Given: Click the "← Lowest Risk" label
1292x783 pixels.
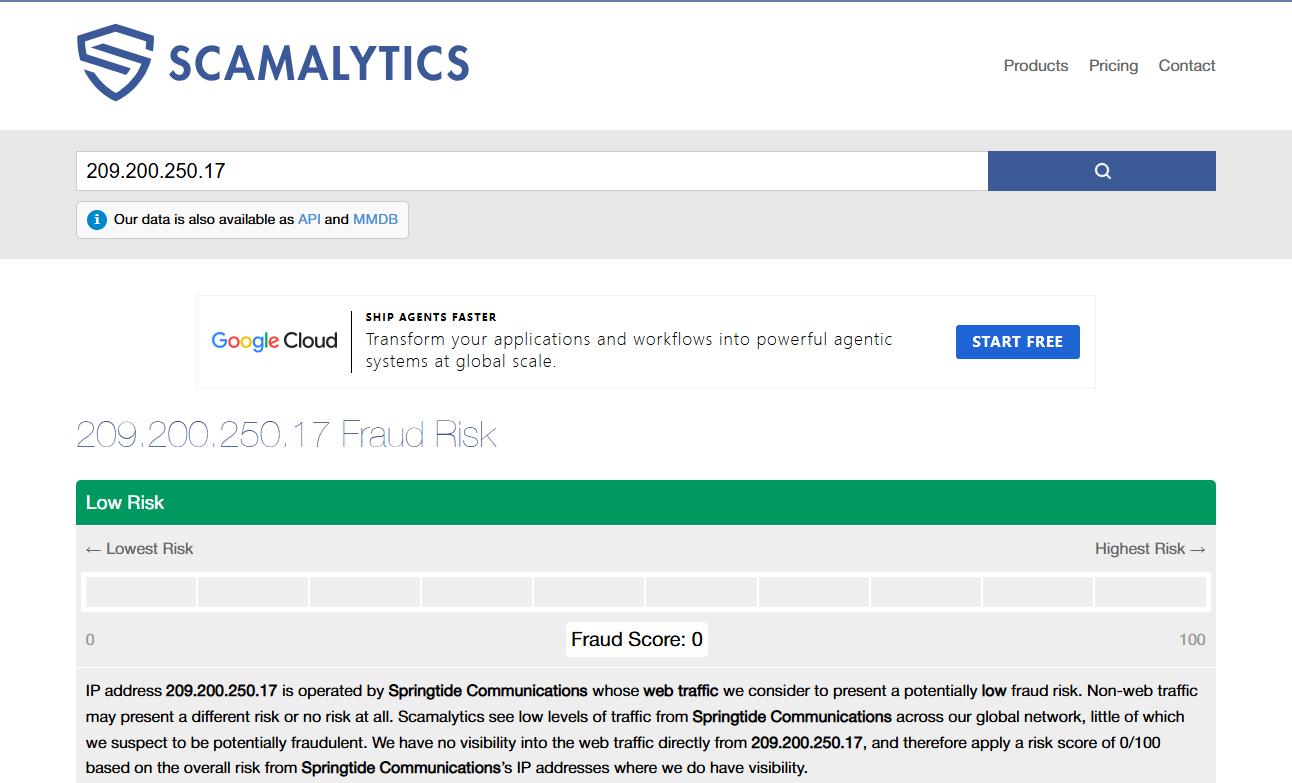Looking at the screenshot, I should pos(140,549).
